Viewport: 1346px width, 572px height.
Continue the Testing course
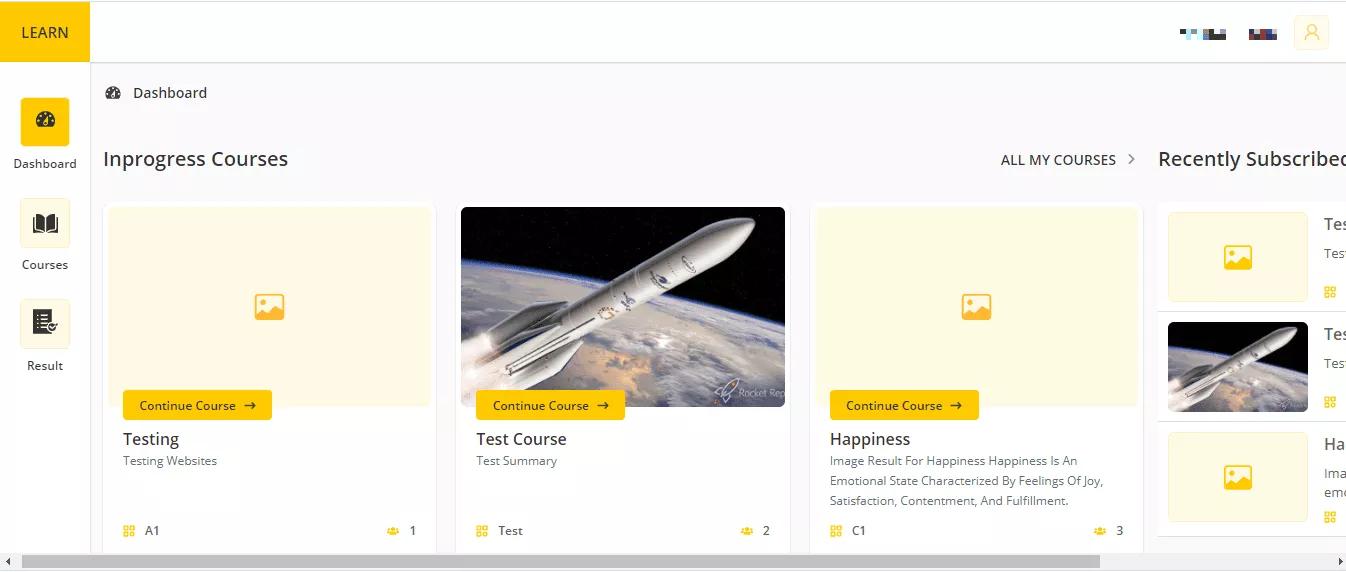[x=197, y=405]
